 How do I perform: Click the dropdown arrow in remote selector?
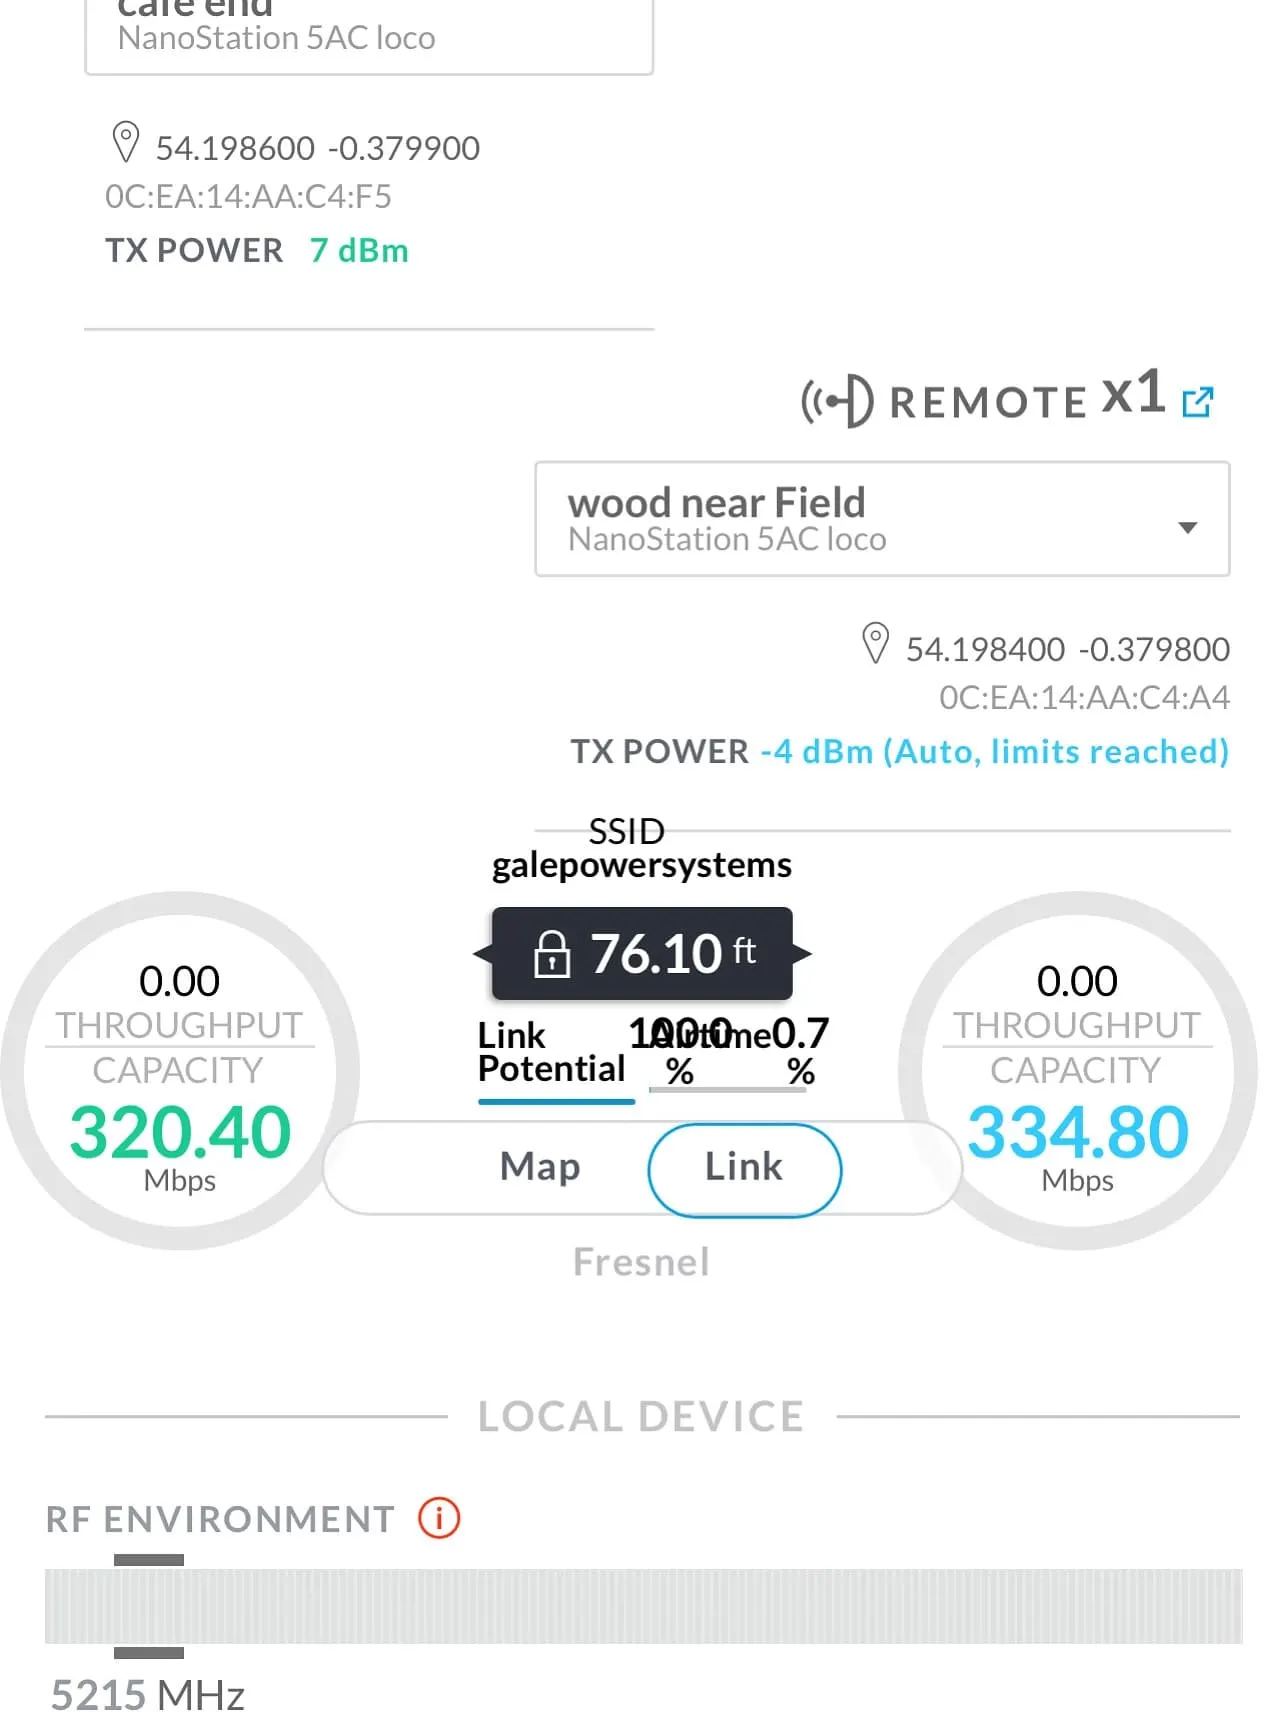click(1187, 527)
